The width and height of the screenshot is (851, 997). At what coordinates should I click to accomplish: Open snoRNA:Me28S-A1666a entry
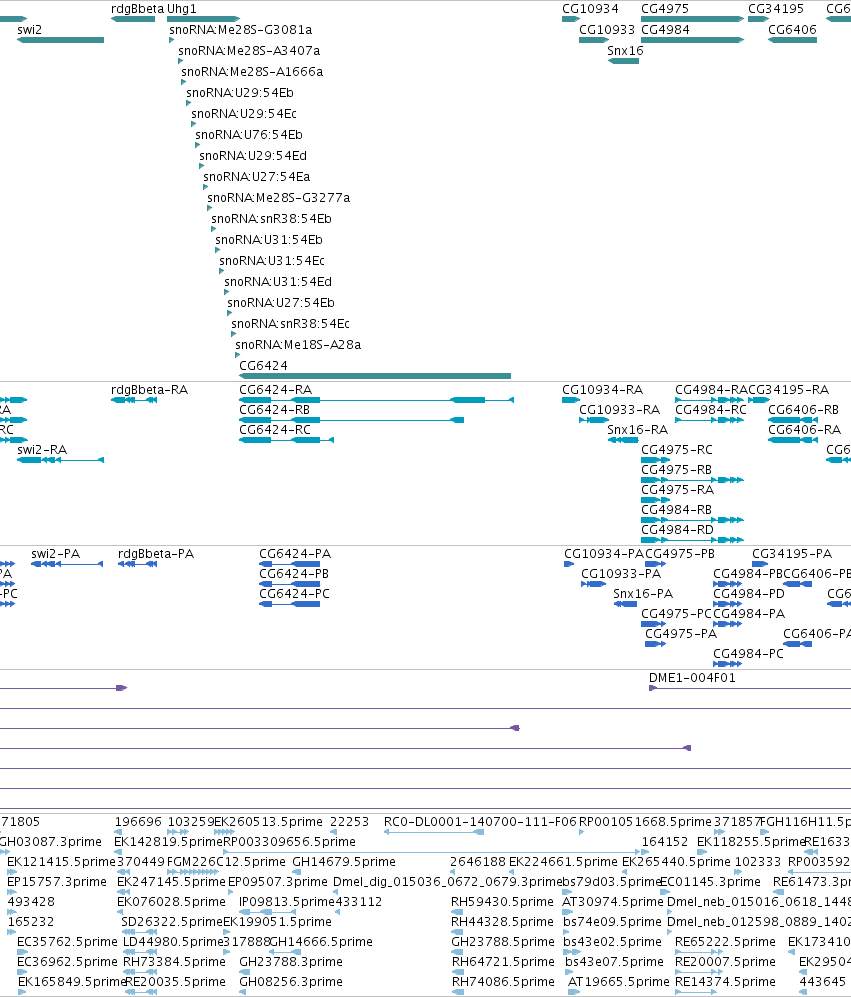[x=252, y=72]
